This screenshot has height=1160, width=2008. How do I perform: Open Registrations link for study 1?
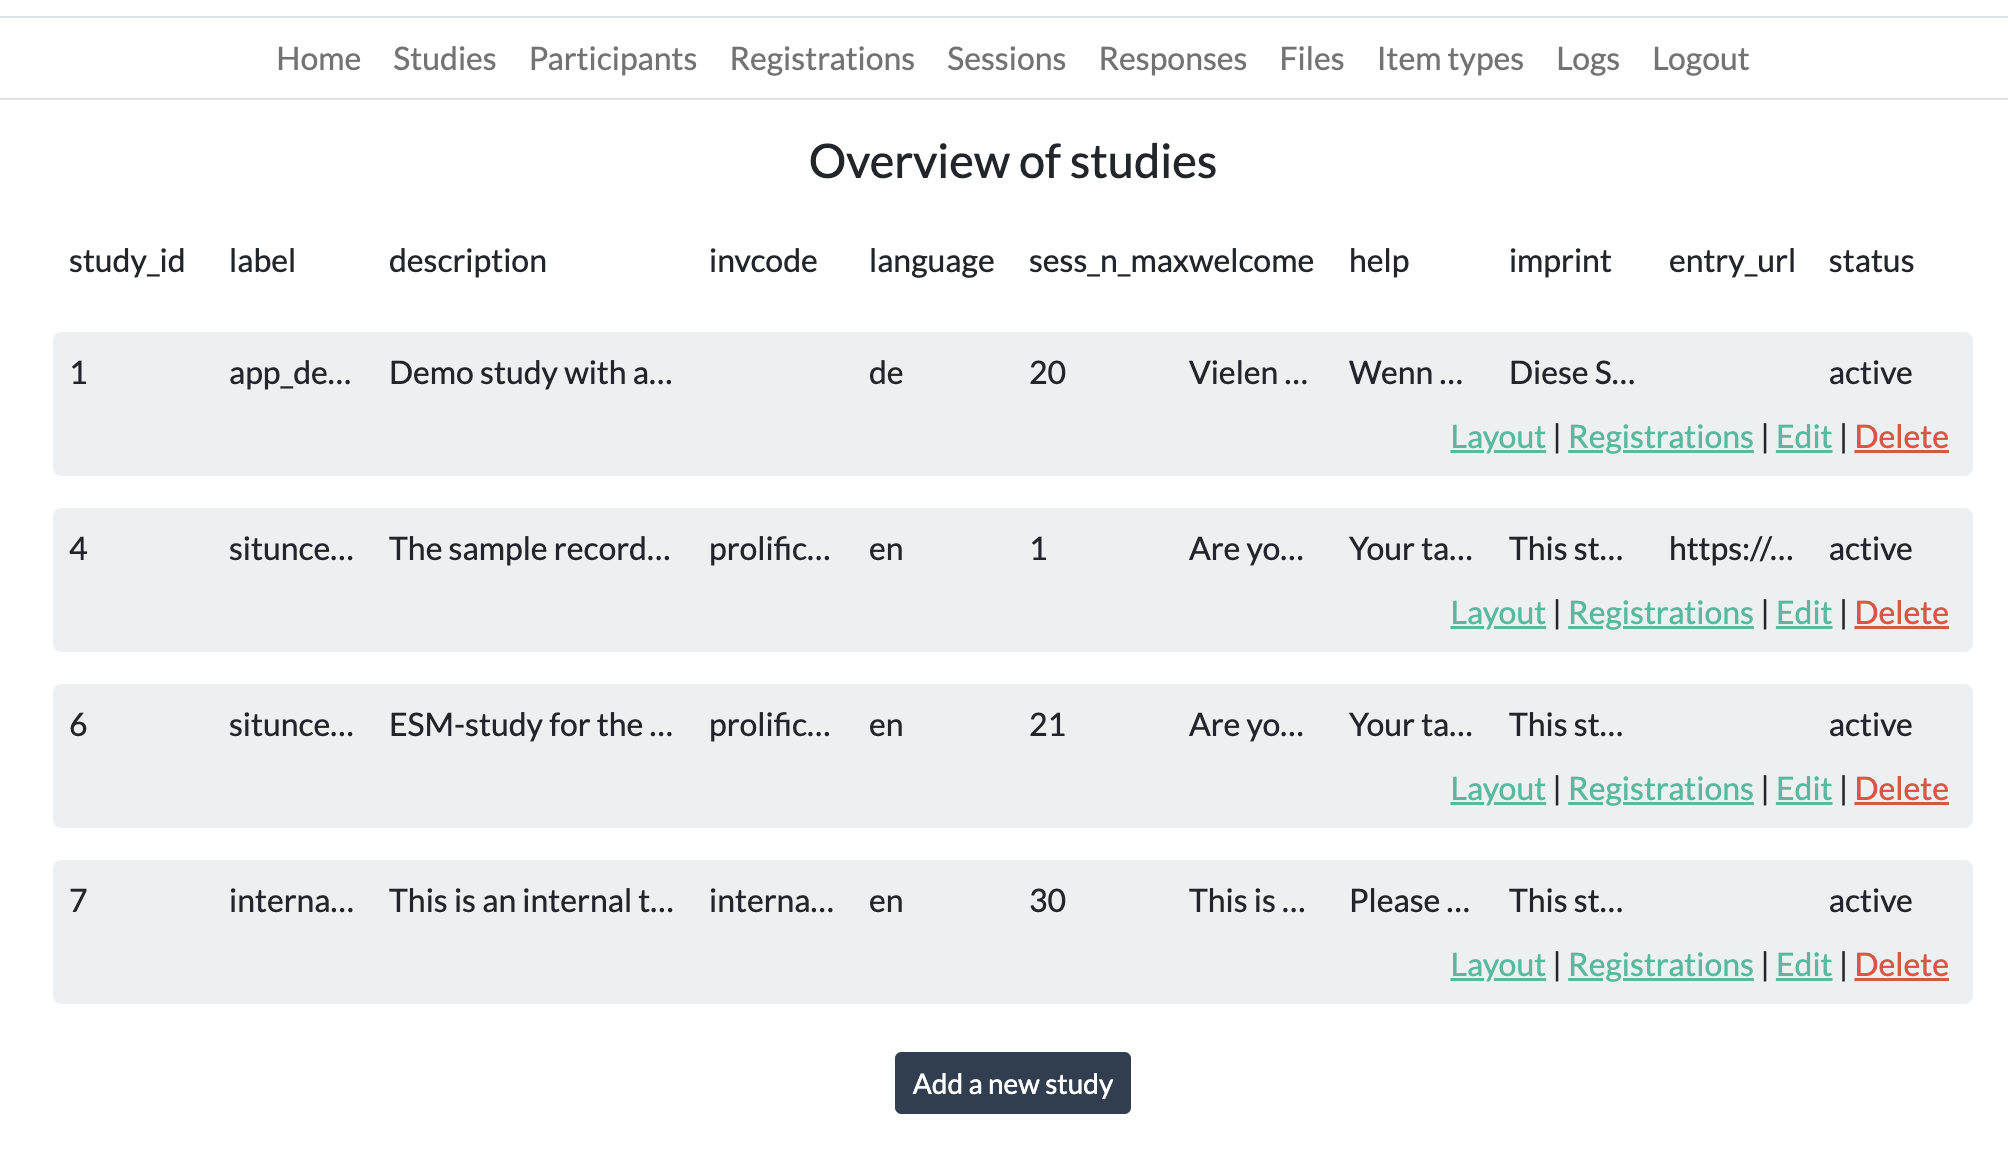point(1660,437)
